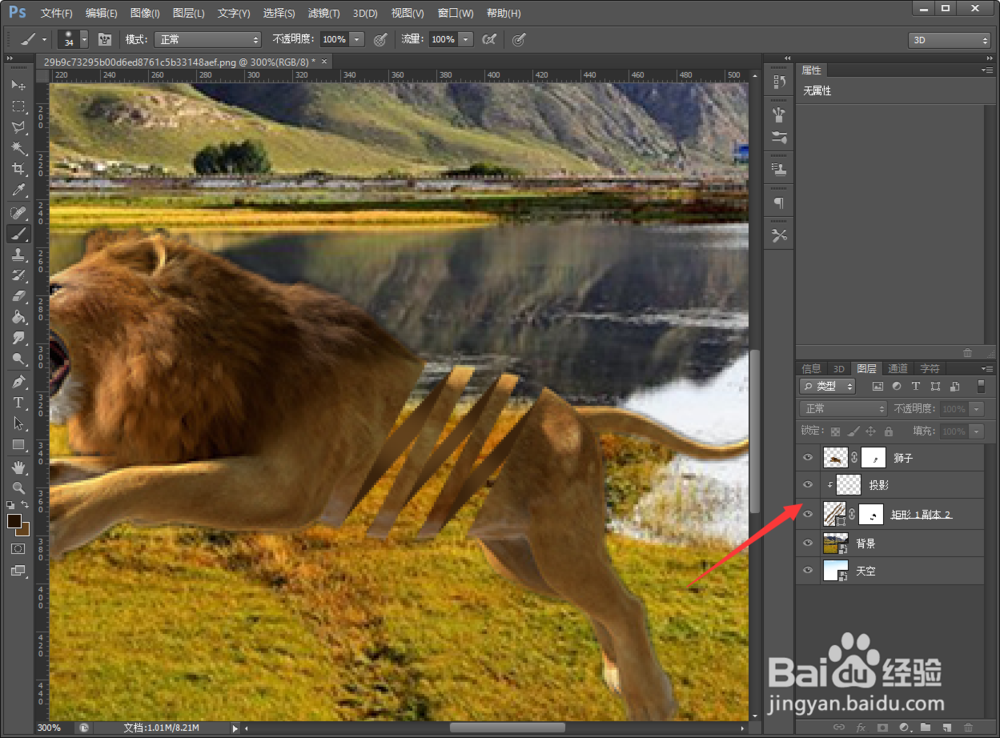The image size is (1000, 738).
Task: Open the 图像(I) menu
Action: point(145,13)
